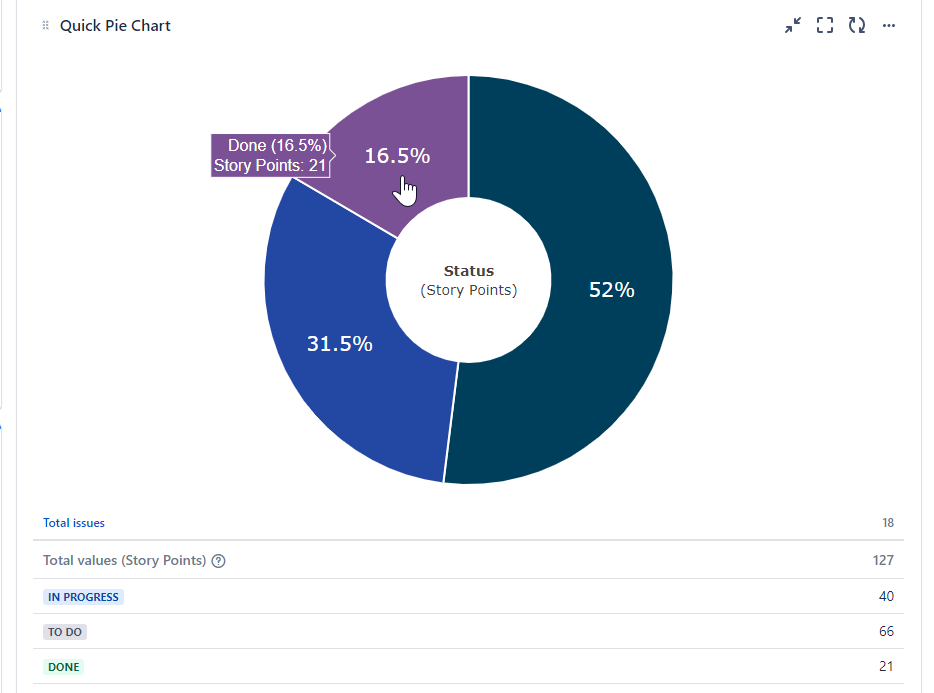Screen dimensions: 934x693
Task: Toggle the DONE legend badge
Action: pos(63,666)
